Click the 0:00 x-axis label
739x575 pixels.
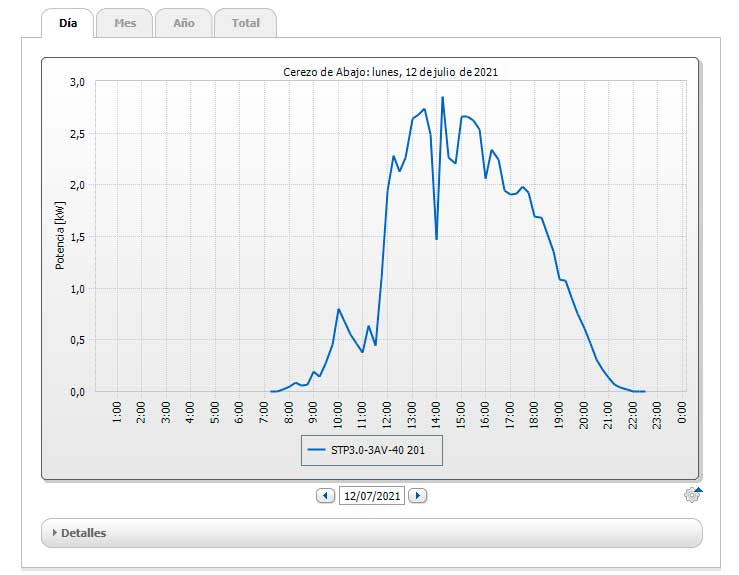point(682,412)
